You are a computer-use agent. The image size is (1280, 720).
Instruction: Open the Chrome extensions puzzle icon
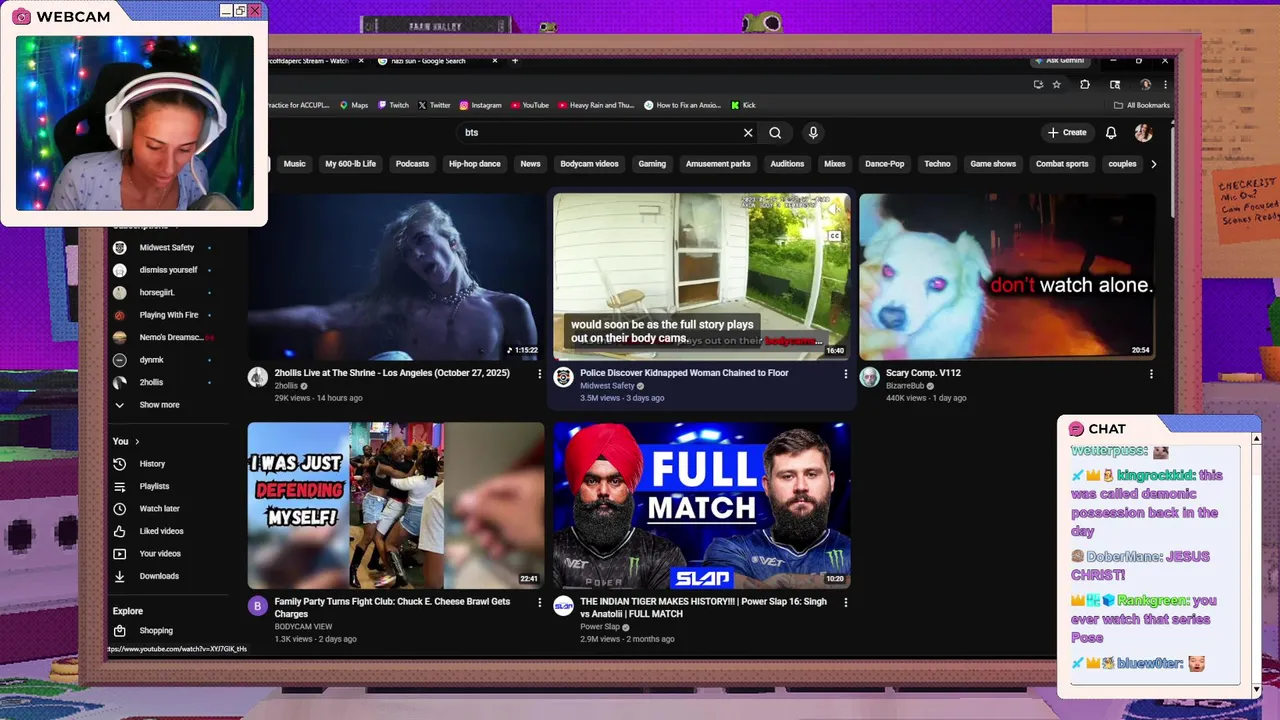pos(1084,85)
